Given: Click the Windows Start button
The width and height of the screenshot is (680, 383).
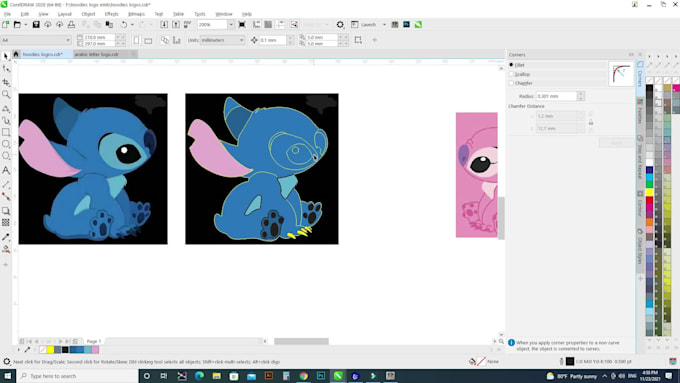Looking at the screenshot, I should [8, 376].
